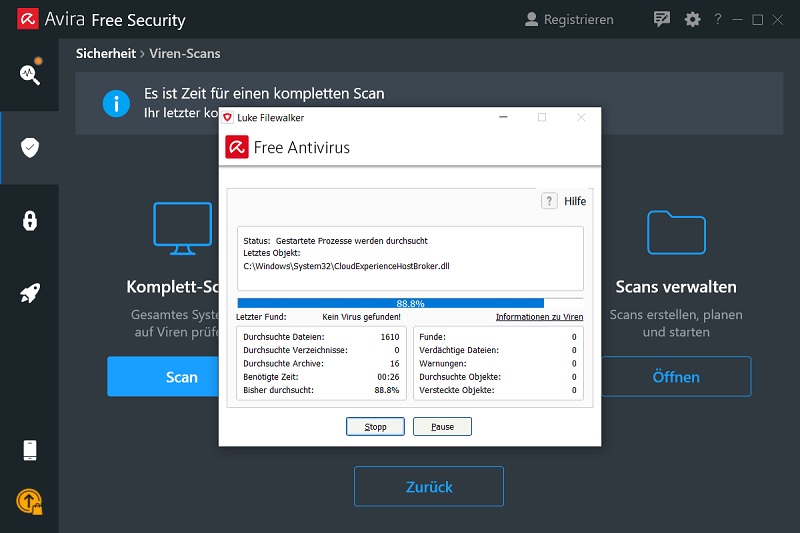This screenshot has width=800, height=533.
Task: Open the Performance rocket icon in sidebar
Action: tap(30, 293)
